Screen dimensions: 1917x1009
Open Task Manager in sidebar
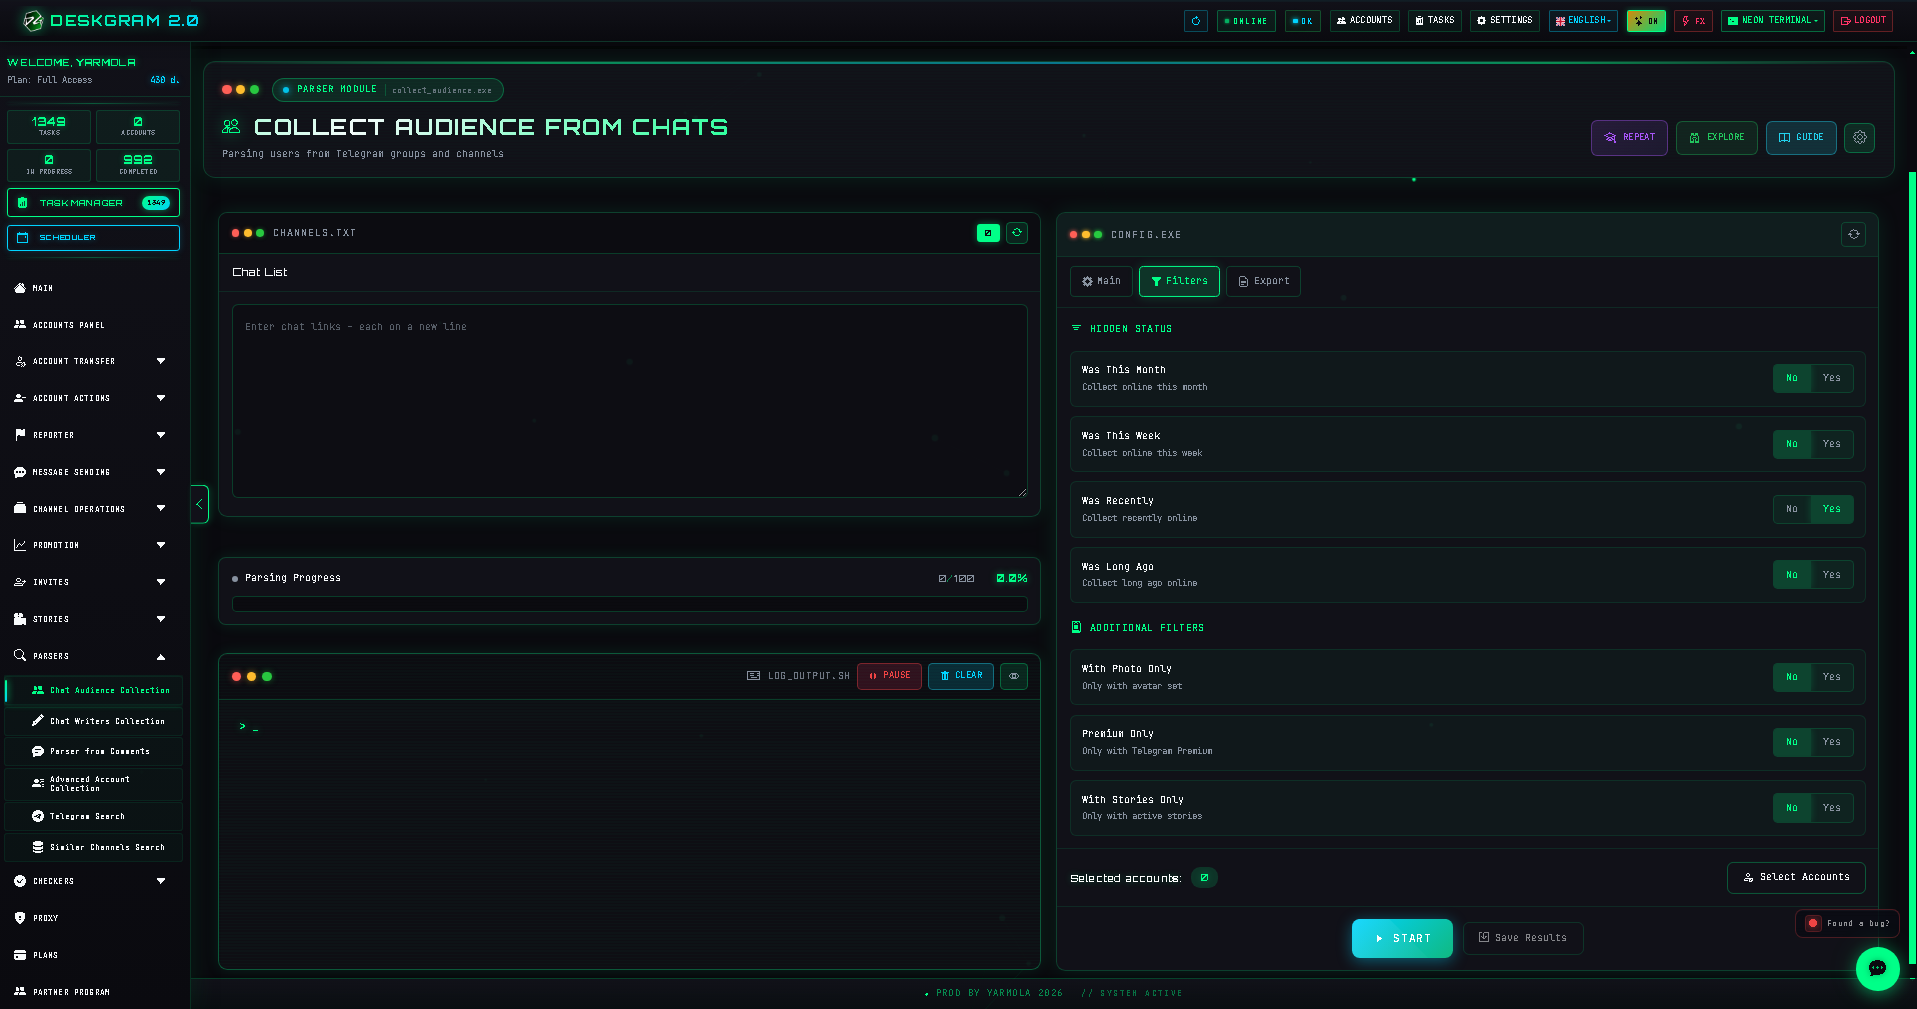93,202
